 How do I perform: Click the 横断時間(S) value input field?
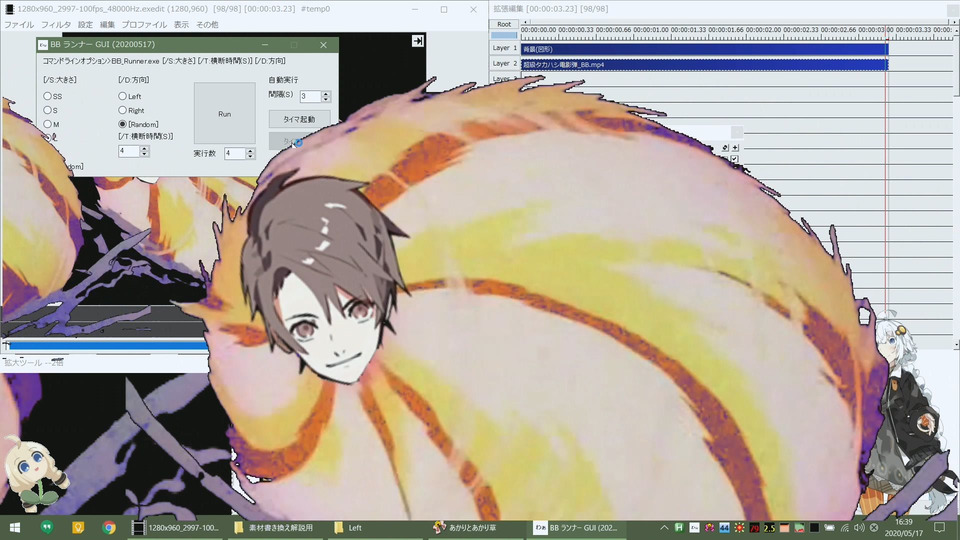tap(129, 151)
